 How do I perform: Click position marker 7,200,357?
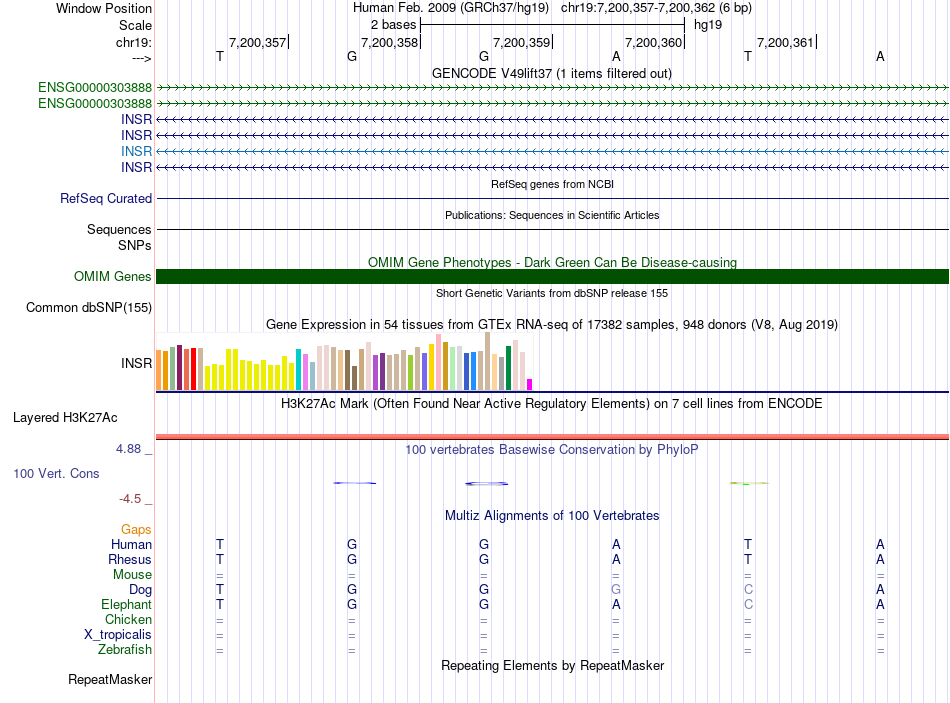pyautogui.click(x=257, y=42)
